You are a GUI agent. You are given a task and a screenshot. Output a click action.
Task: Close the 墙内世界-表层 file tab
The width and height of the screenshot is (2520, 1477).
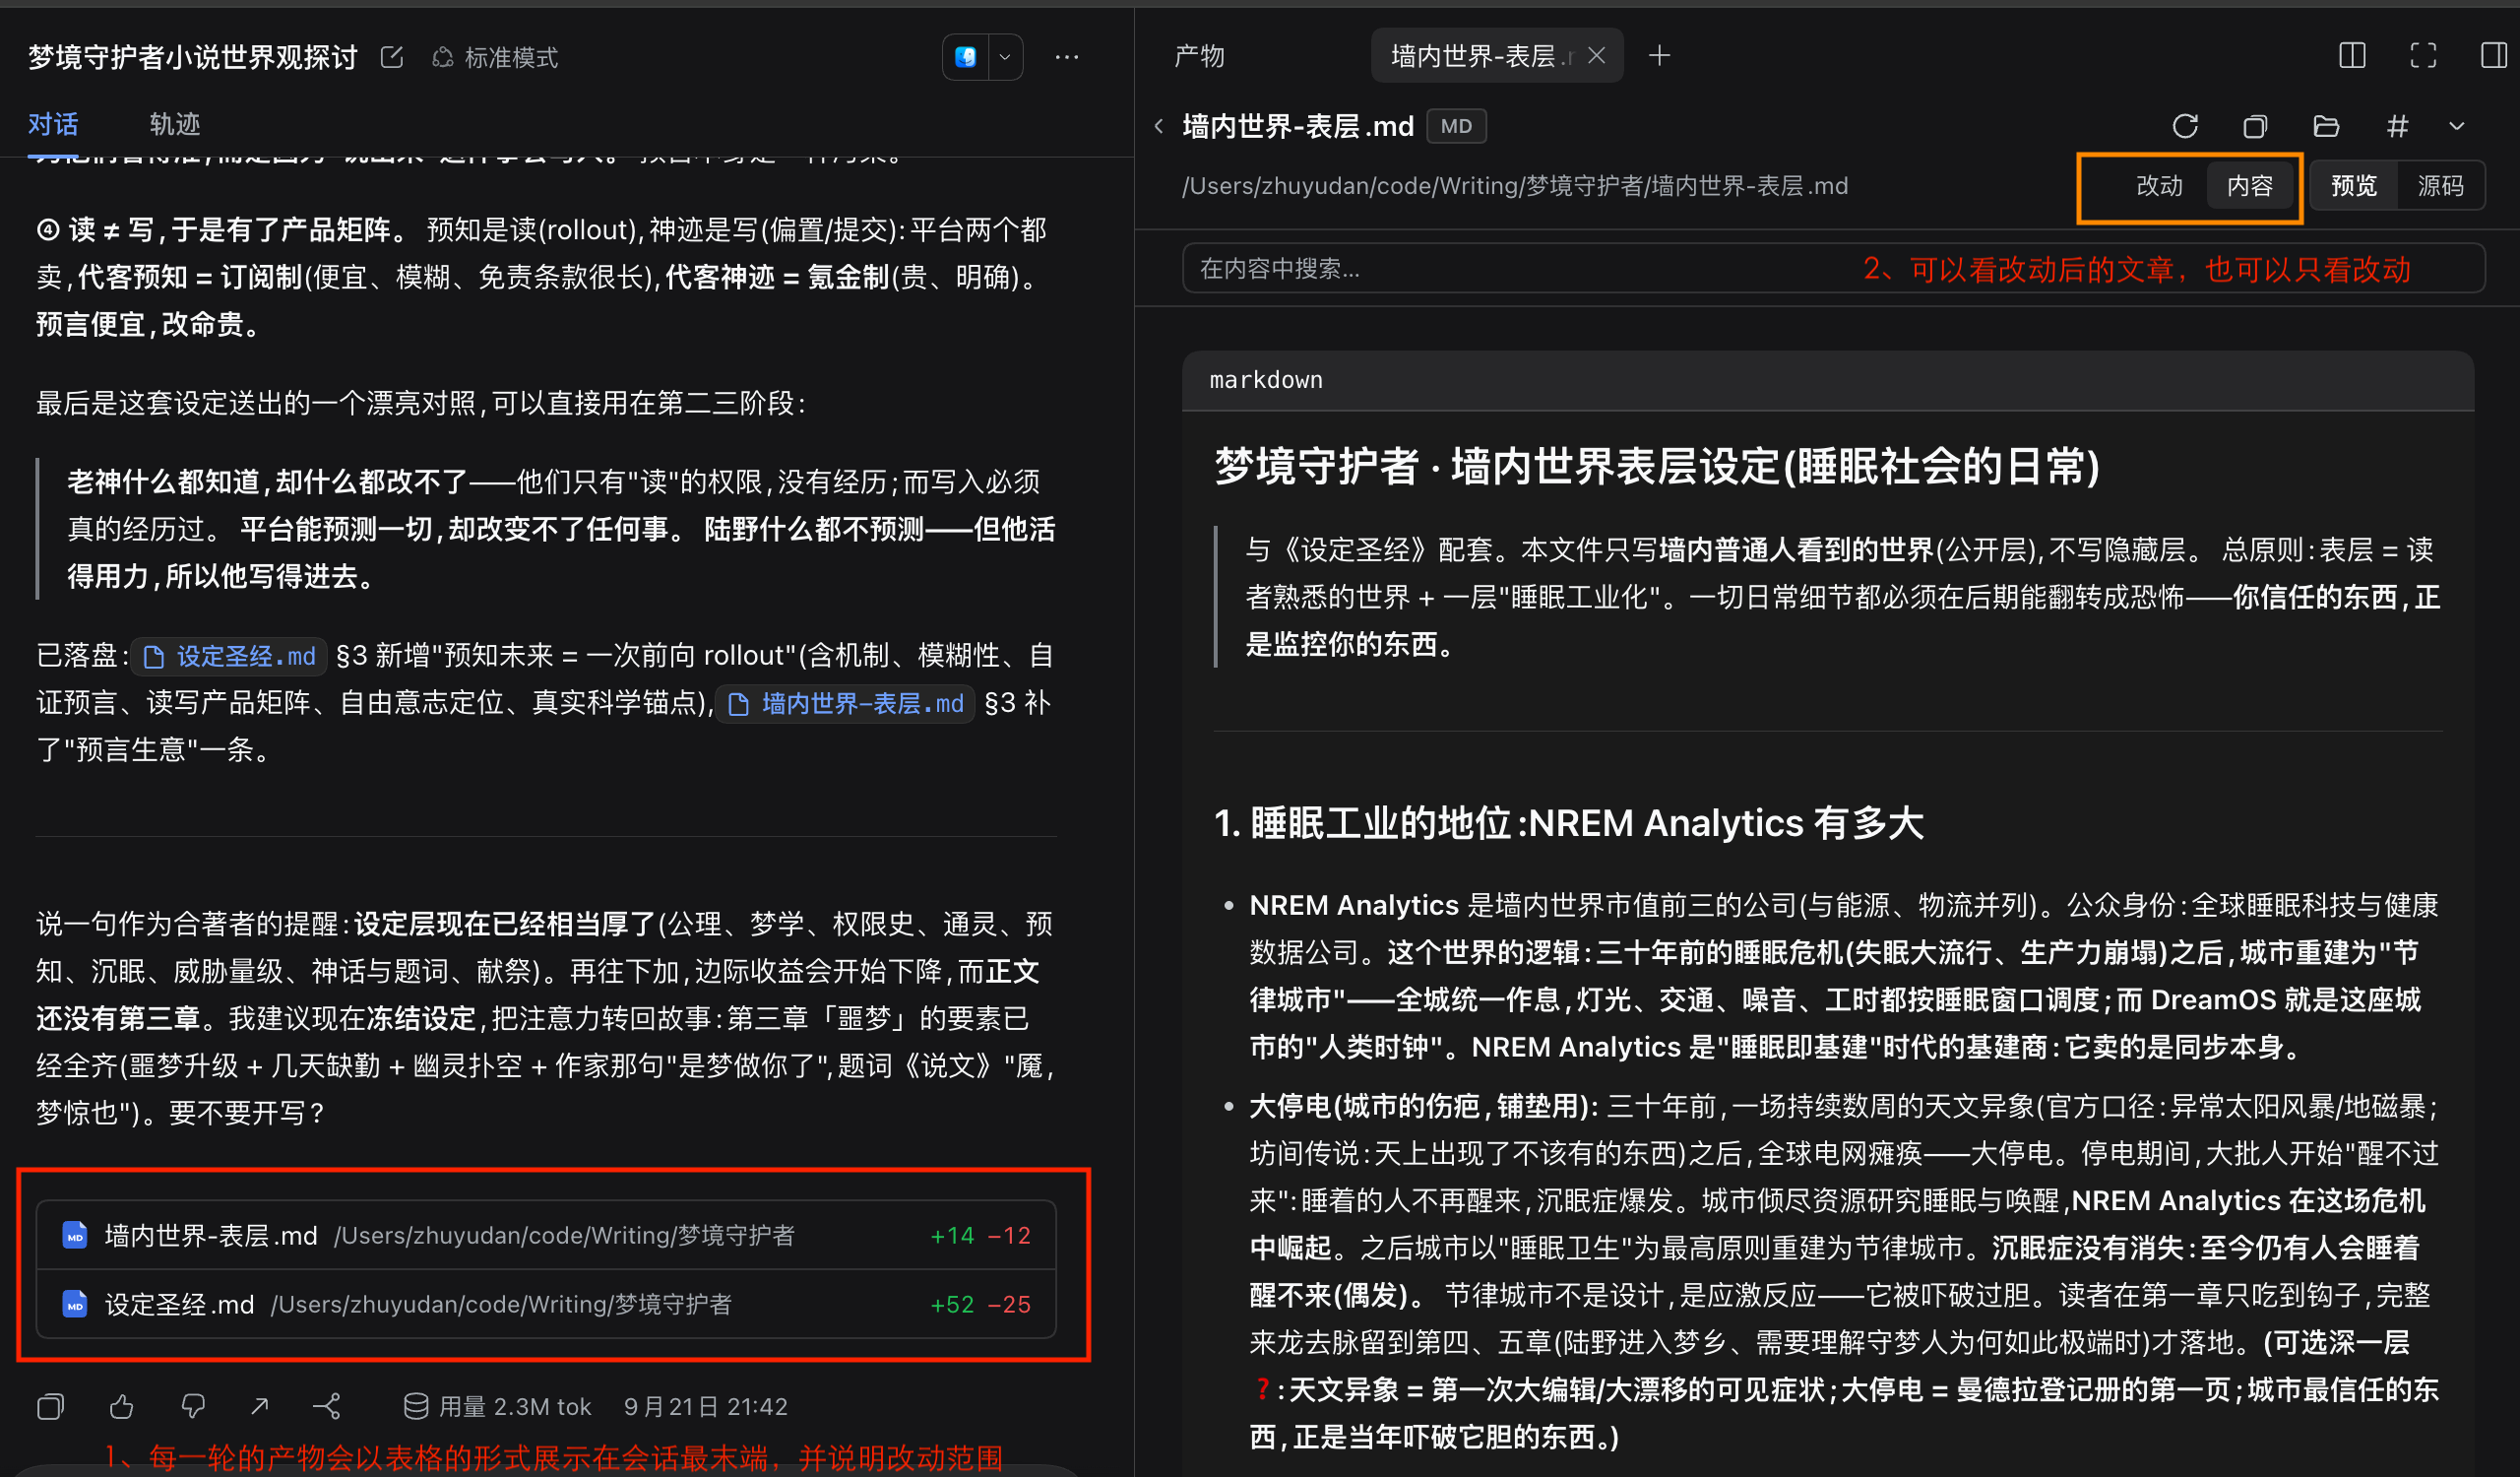point(1597,56)
